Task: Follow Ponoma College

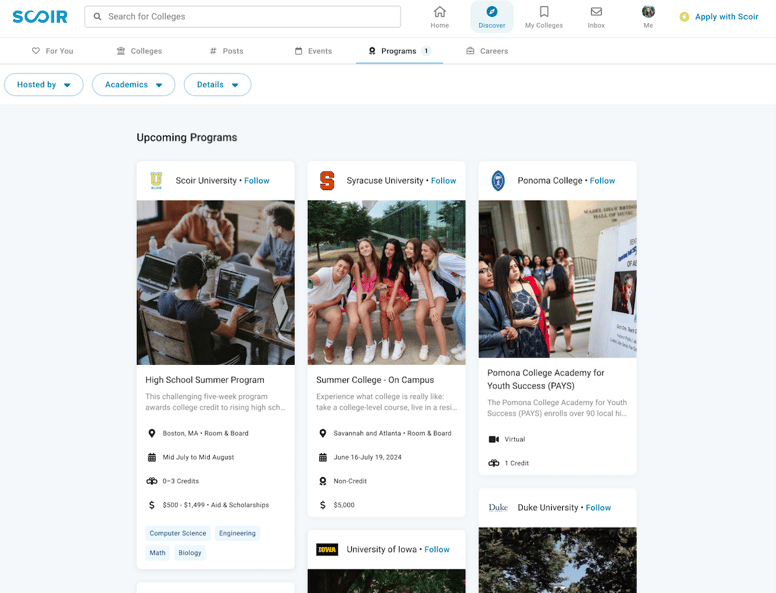Action: pyautogui.click(x=602, y=181)
